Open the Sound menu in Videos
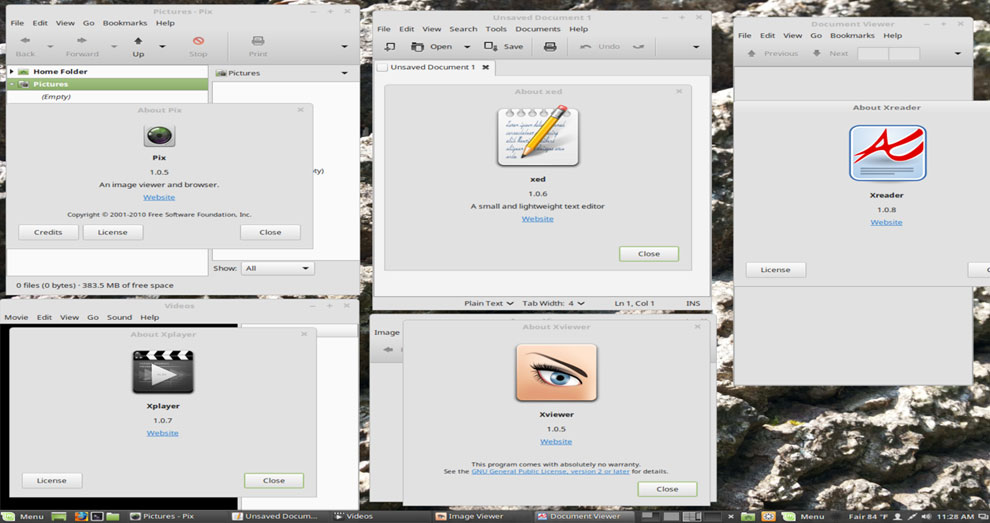 click(x=119, y=318)
